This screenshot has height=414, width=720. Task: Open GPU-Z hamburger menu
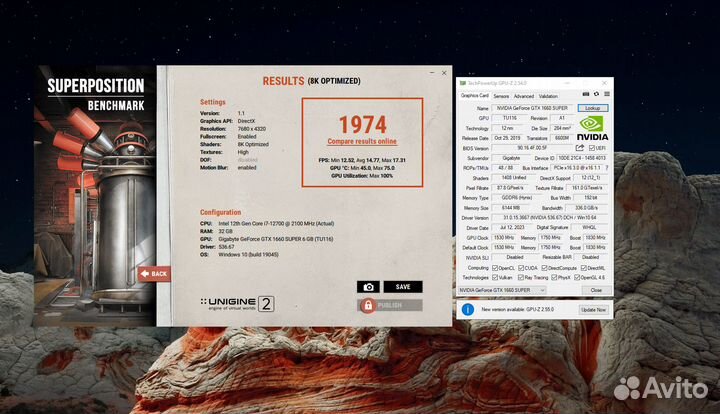[x=607, y=94]
